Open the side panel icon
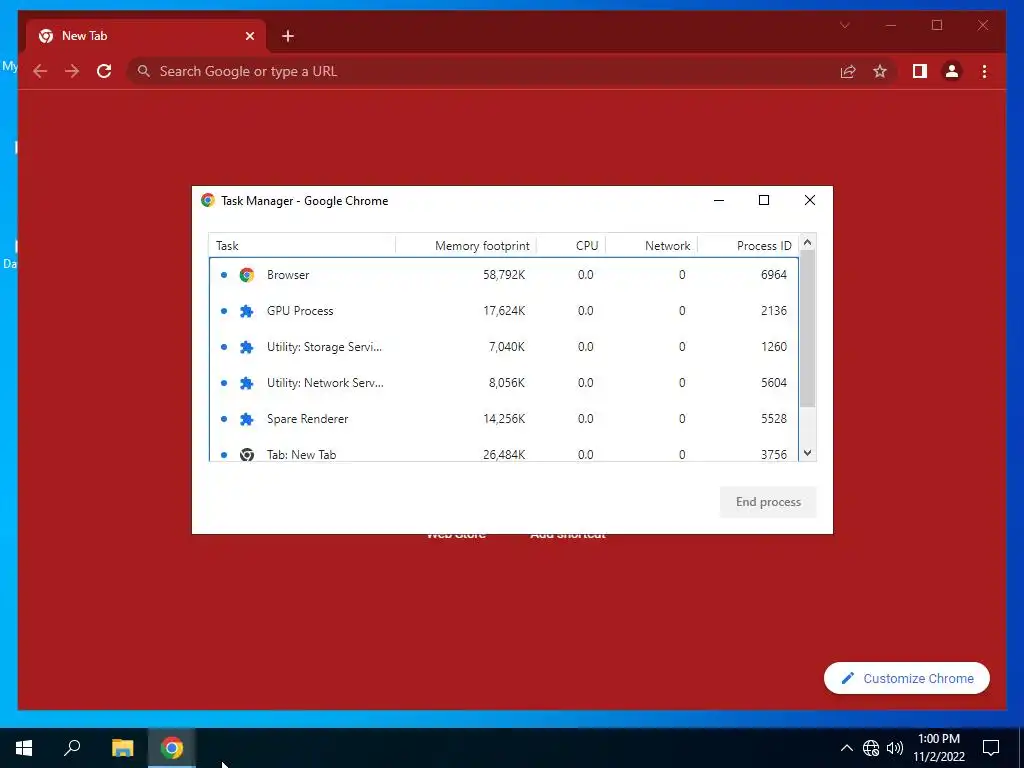Image resolution: width=1024 pixels, height=768 pixels. (x=920, y=71)
